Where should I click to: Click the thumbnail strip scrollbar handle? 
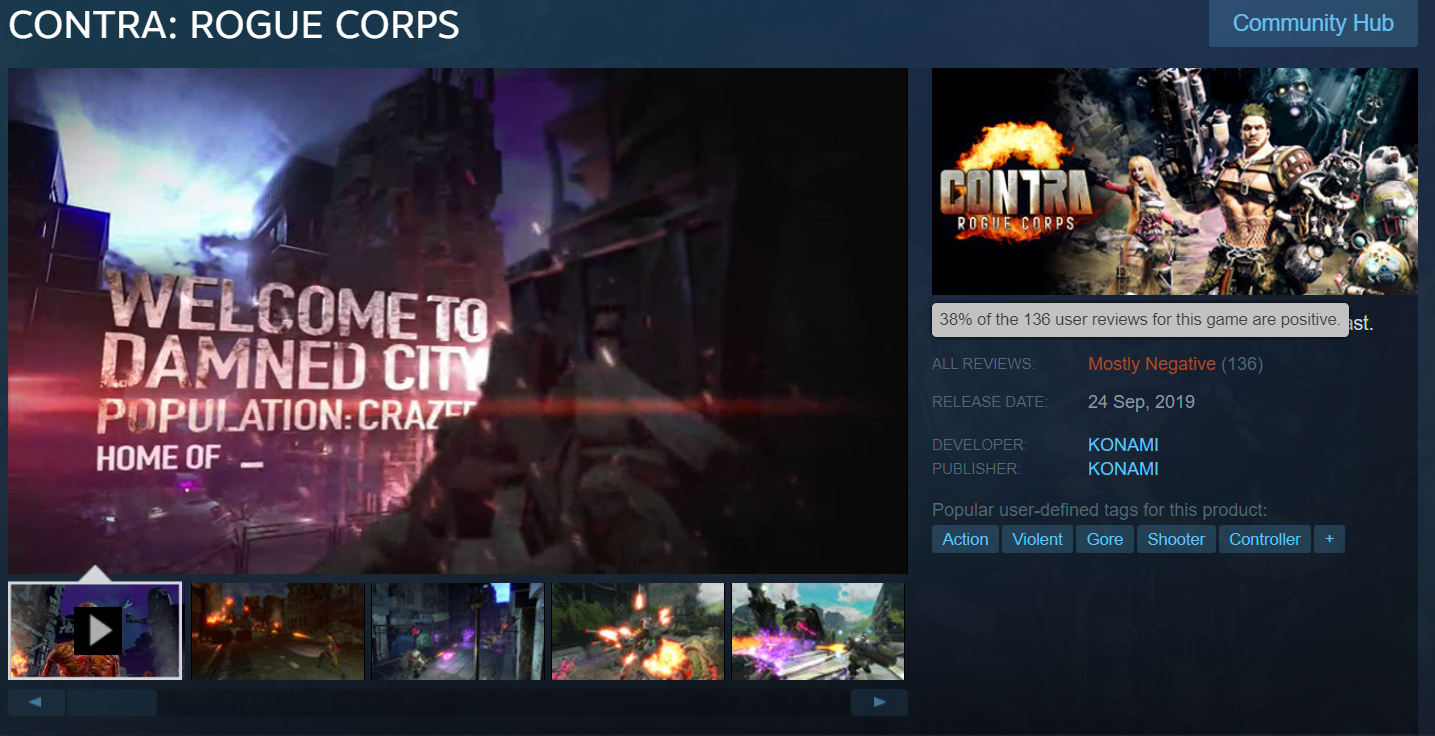tap(111, 702)
